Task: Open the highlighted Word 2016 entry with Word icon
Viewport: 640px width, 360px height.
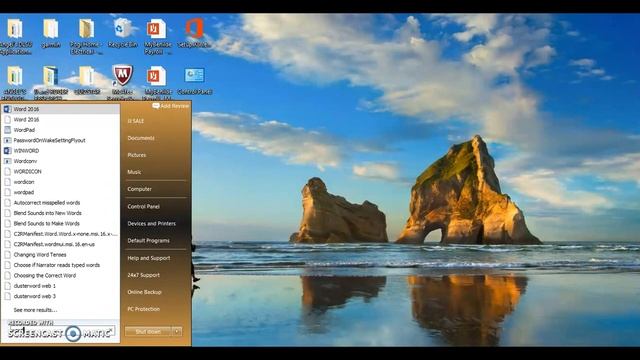Action: point(60,109)
